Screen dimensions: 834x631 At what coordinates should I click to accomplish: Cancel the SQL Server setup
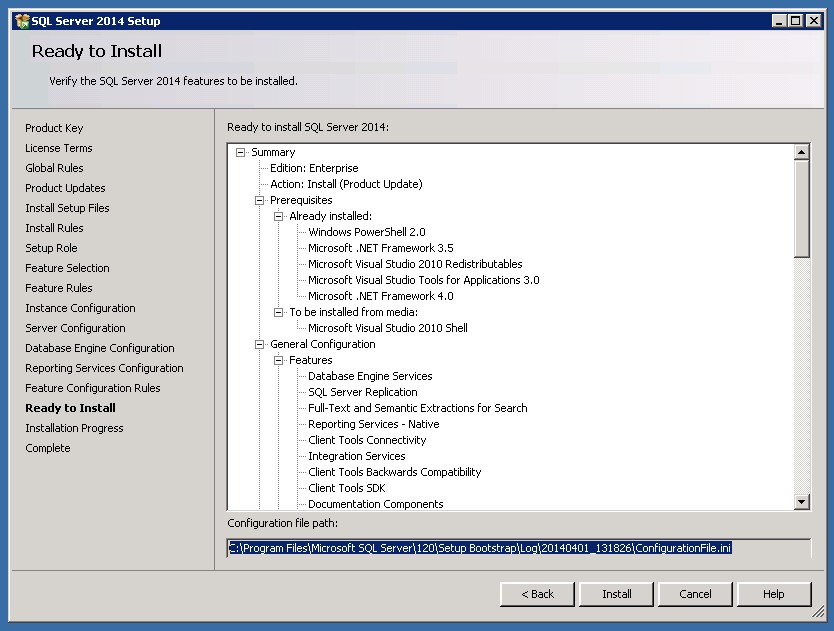point(695,594)
